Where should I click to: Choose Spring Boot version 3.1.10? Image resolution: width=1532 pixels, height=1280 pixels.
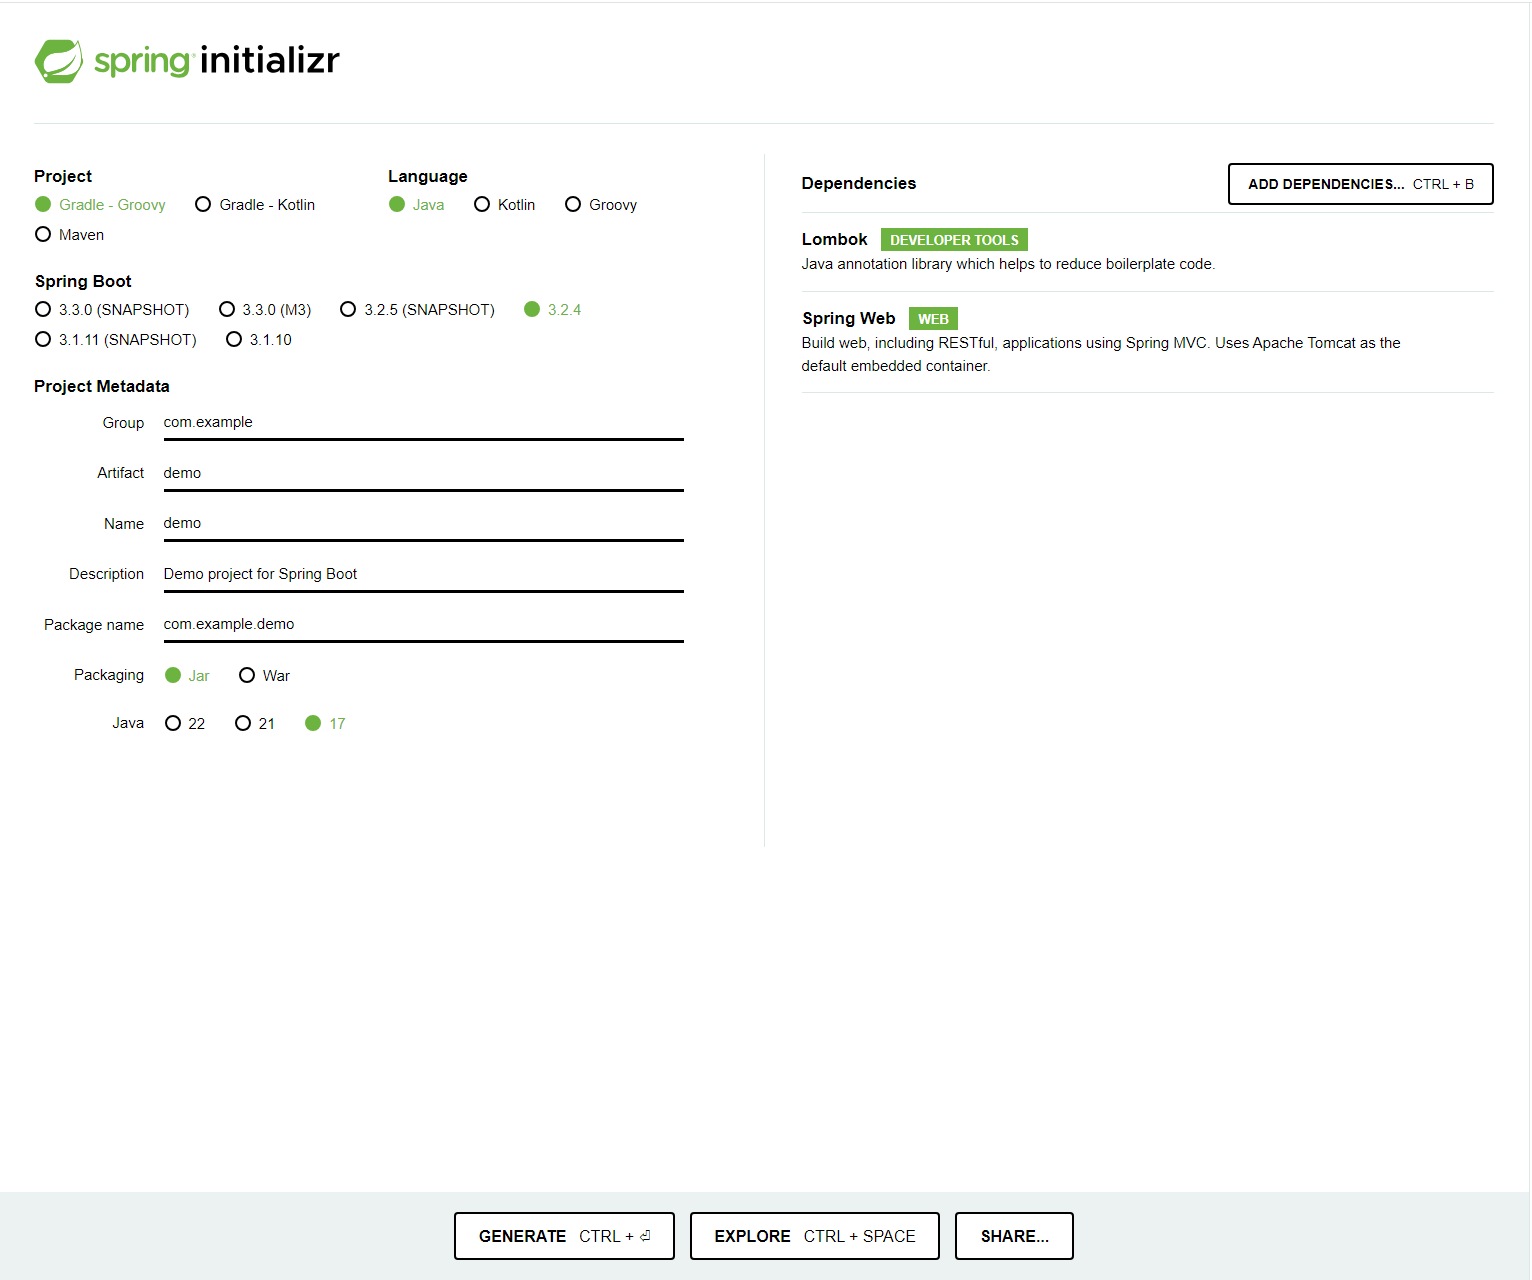pyautogui.click(x=259, y=340)
